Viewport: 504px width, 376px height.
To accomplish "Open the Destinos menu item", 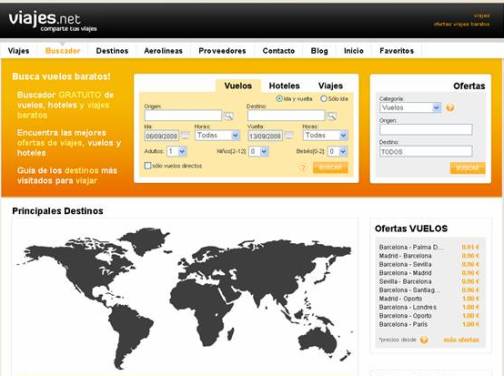I will [x=112, y=51].
